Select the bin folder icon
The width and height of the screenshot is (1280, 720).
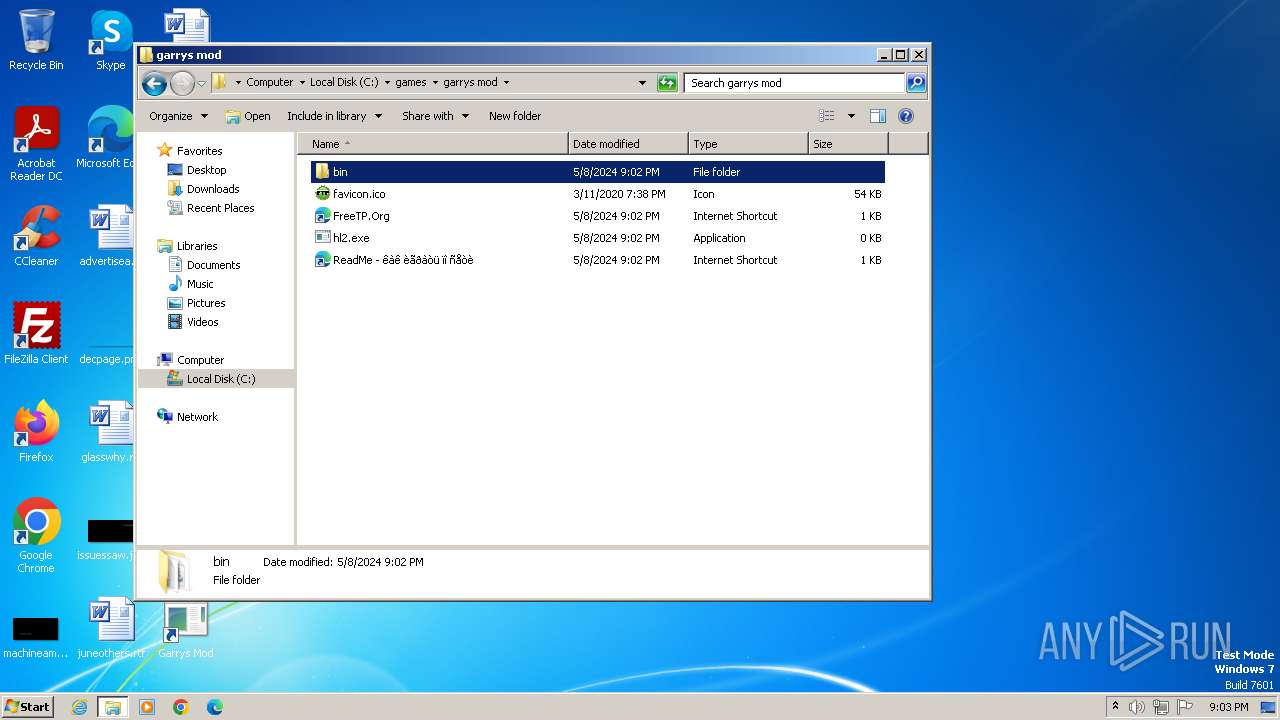(322, 172)
